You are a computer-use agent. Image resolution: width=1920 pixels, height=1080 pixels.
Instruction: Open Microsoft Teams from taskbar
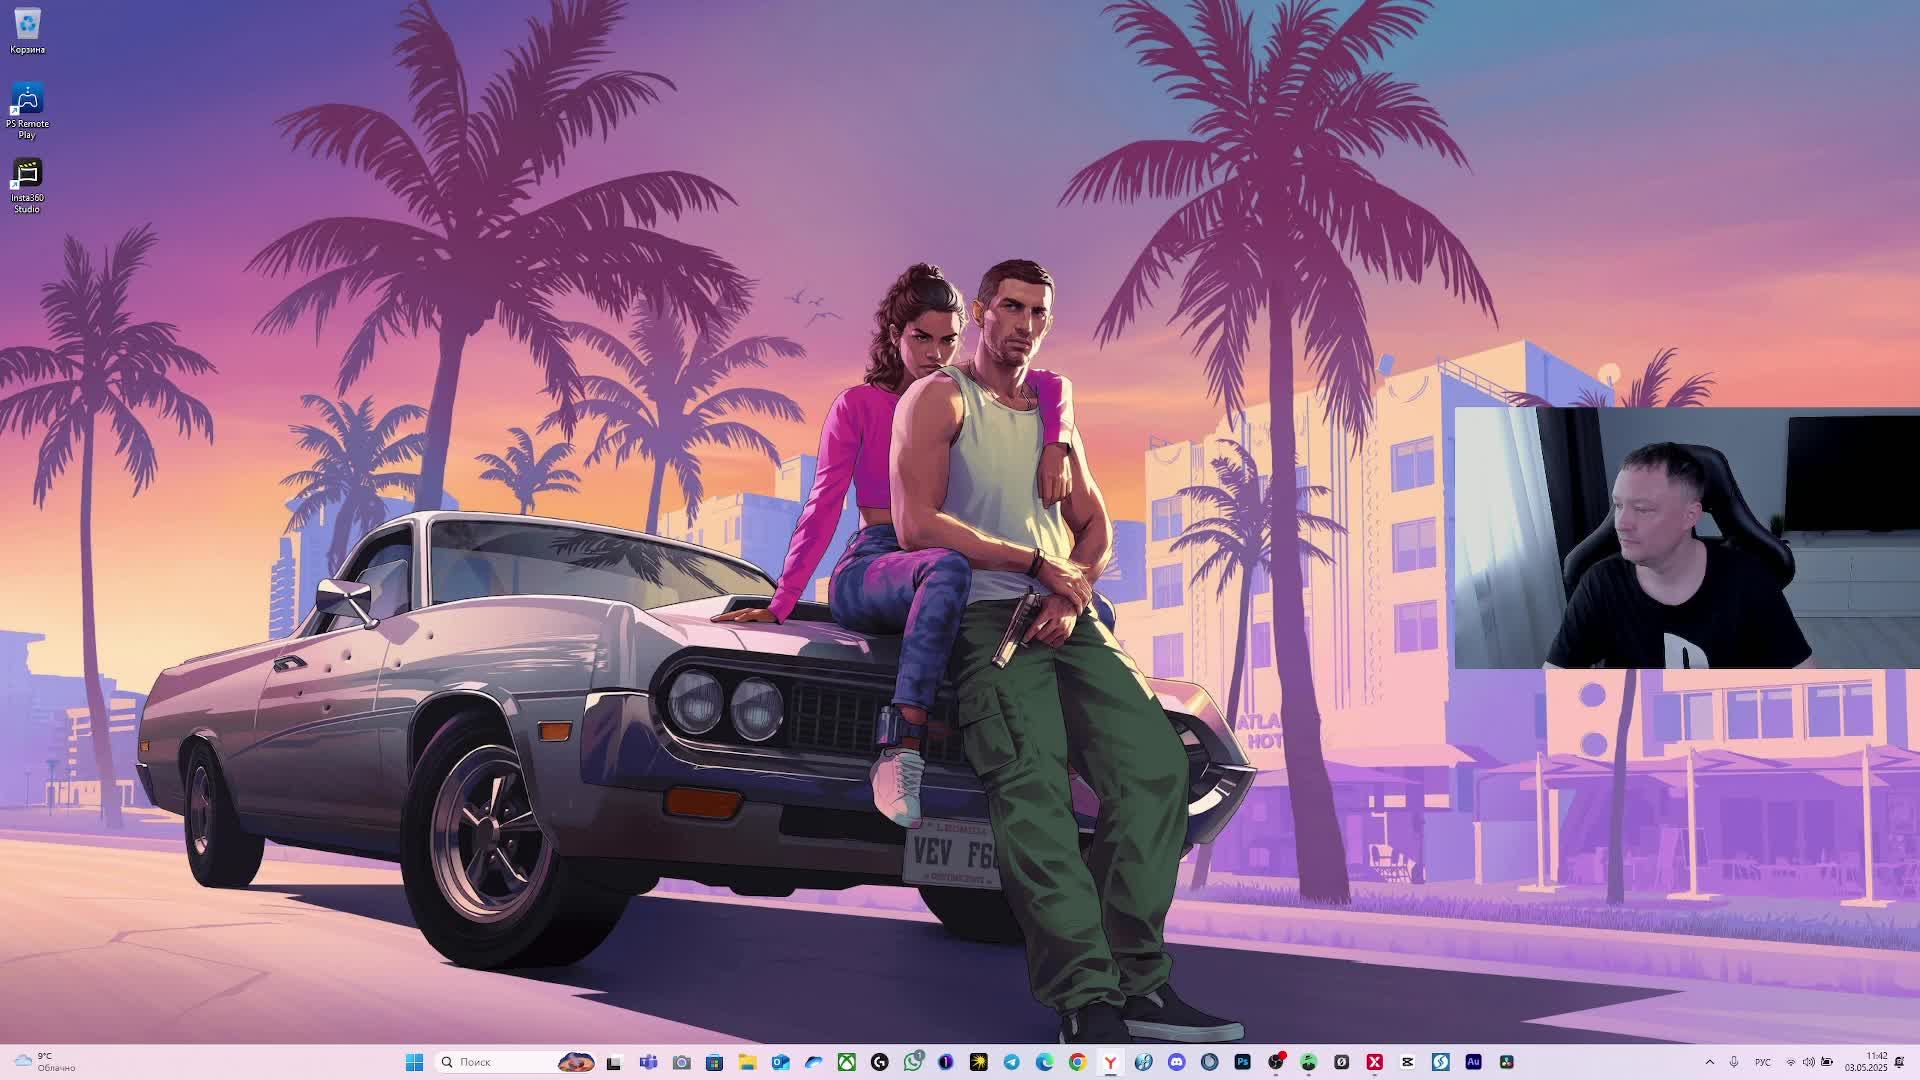(648, 1062)
